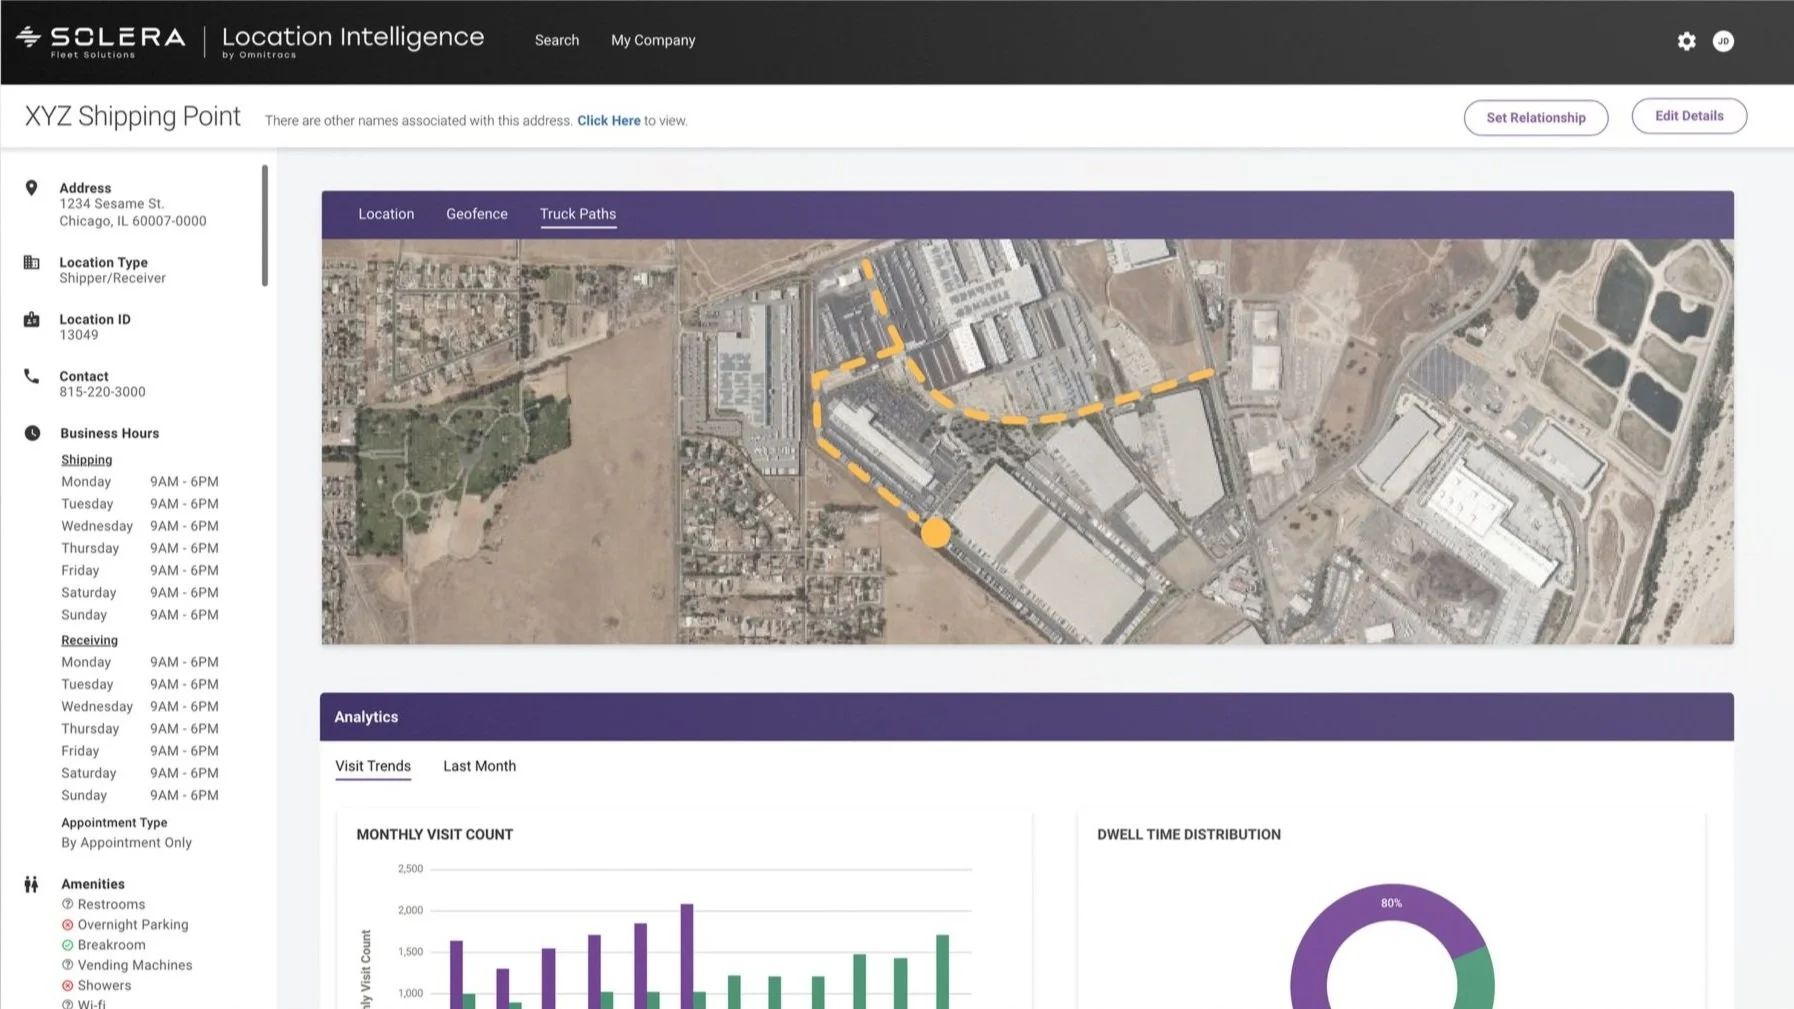Open the My Company menu
Viewport: 1794px width, 1009px height.
[x=653, y=40]
